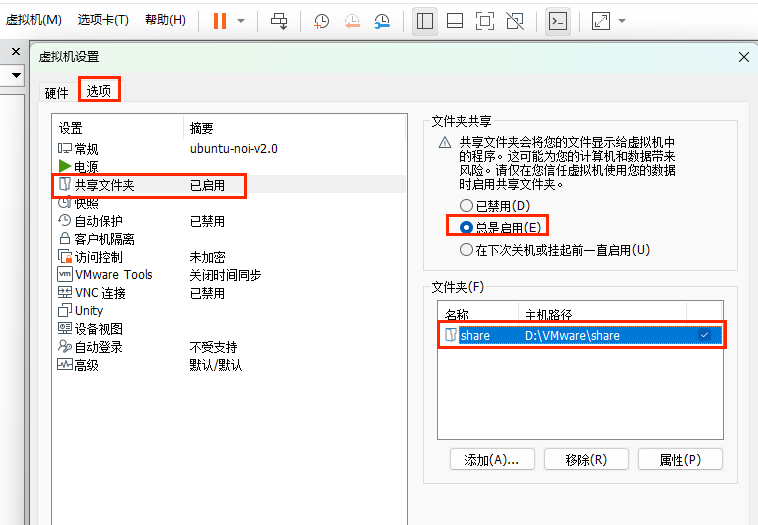The width and height of the screenshot is (758, 525).
Task: Click the Send Ctrl+Alt+Del toolbar icon
Action: (x=279, y=21)
